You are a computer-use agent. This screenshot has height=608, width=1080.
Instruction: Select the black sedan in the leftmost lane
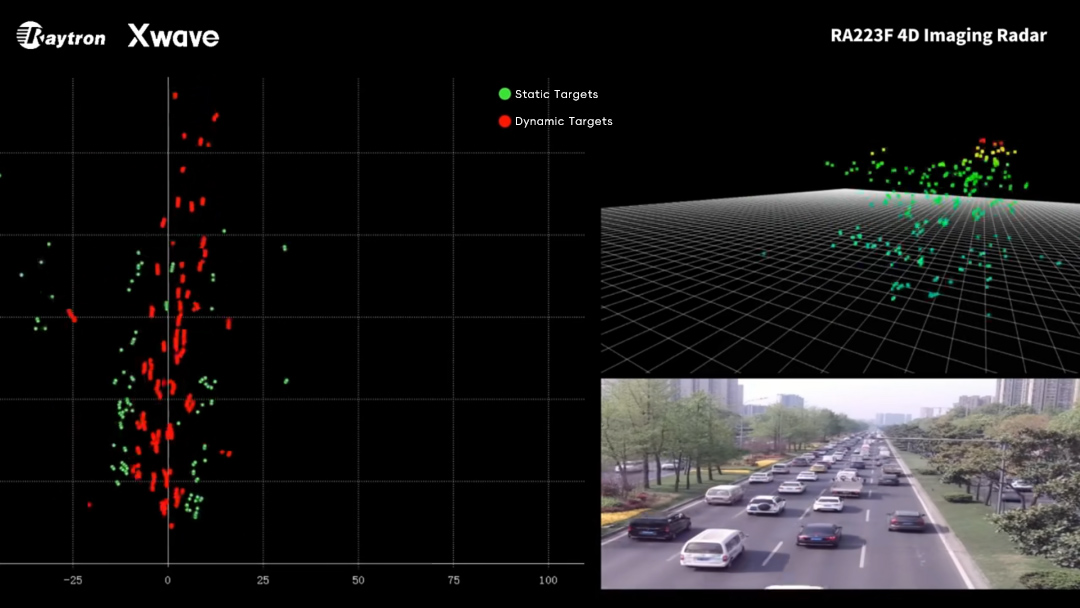pyautogui.click(x=659, y=525)
